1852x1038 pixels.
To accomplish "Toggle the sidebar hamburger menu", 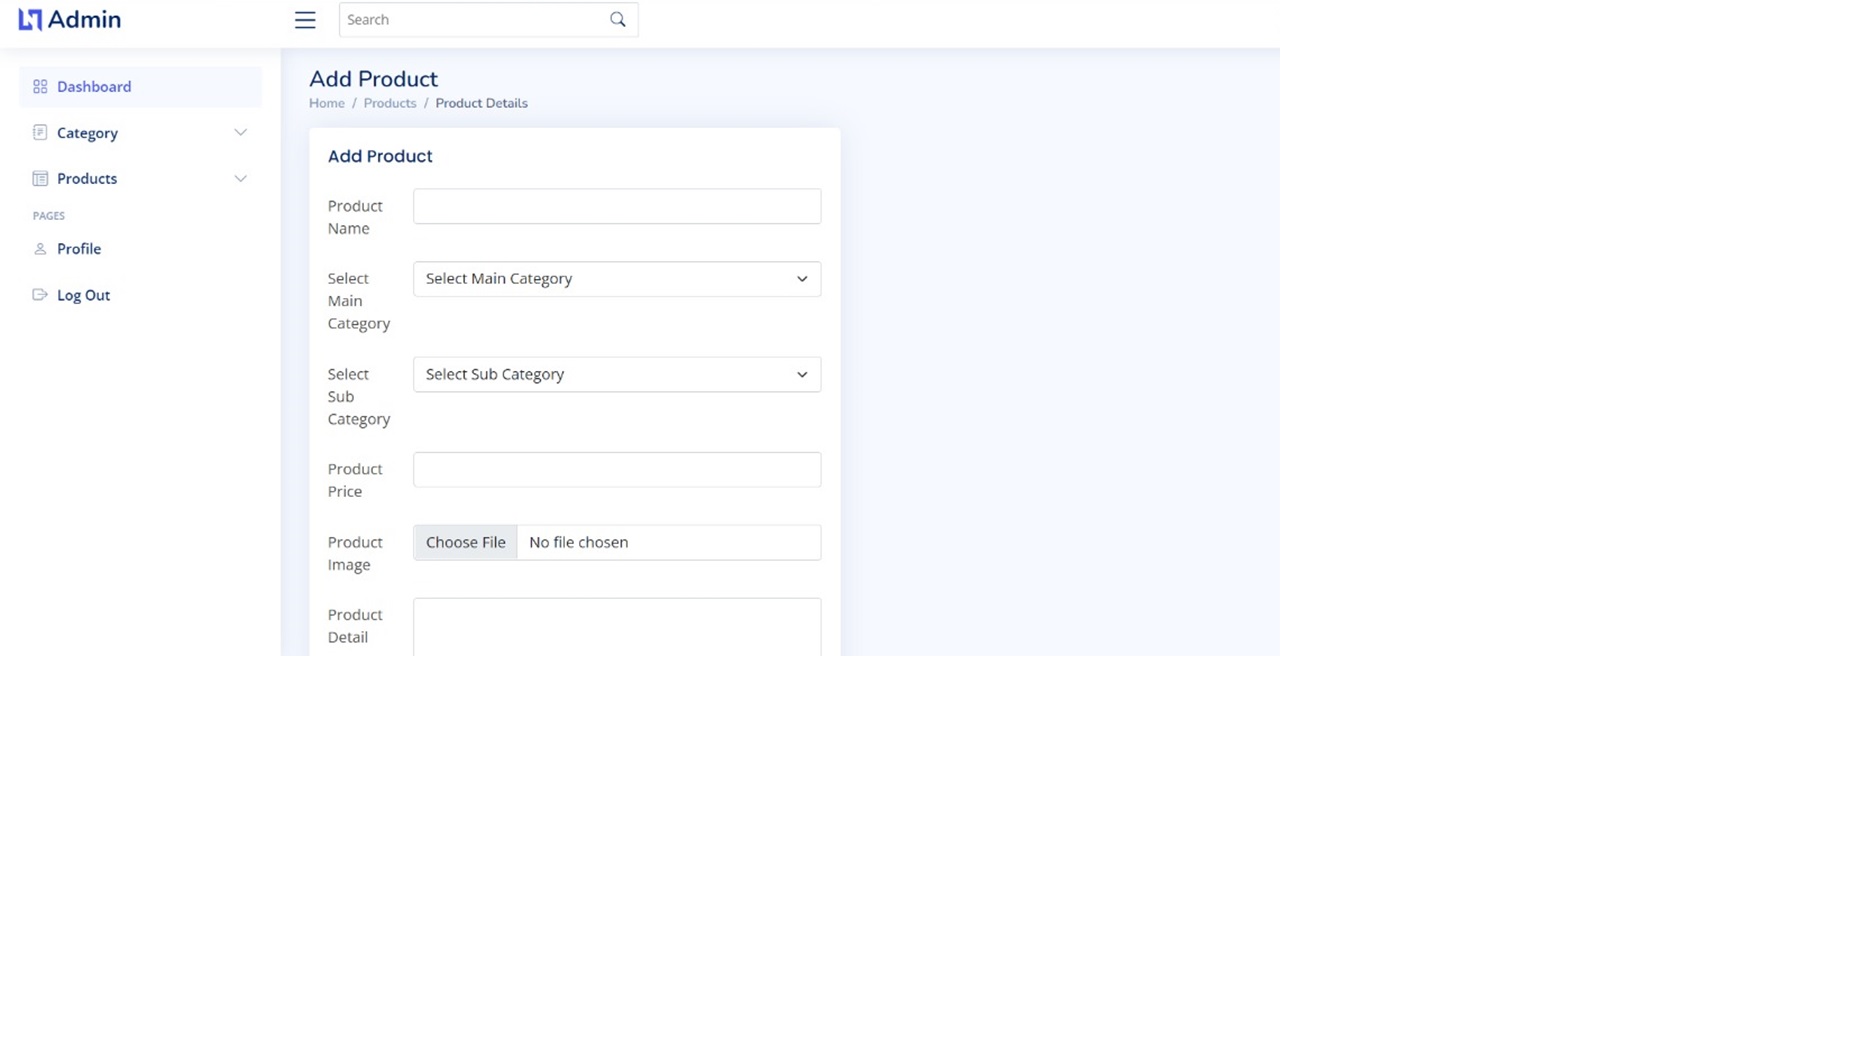I will (305, 20).
